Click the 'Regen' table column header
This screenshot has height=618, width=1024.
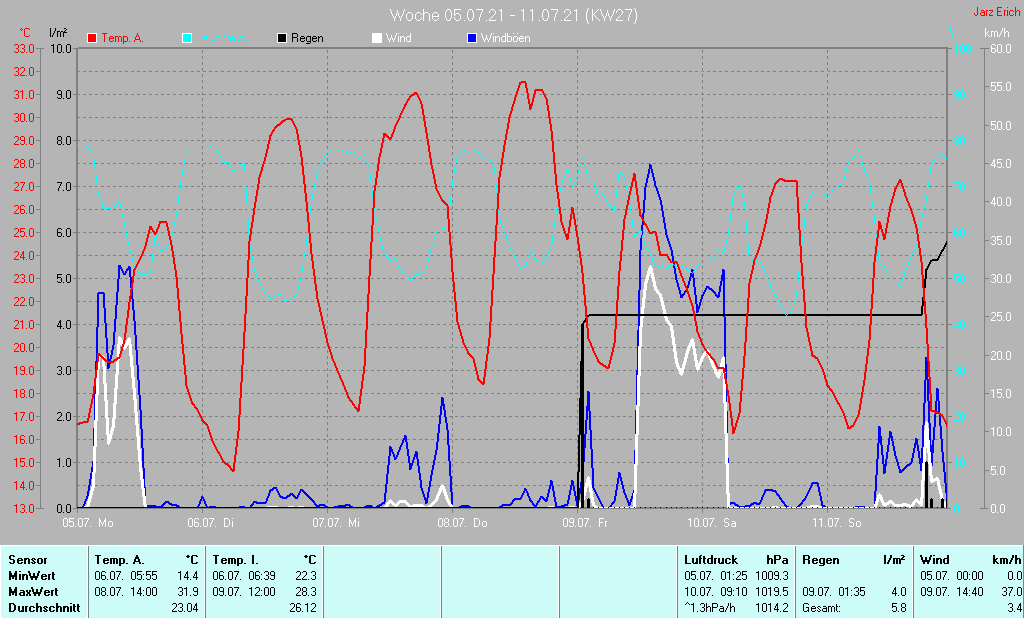pos(821,560)
